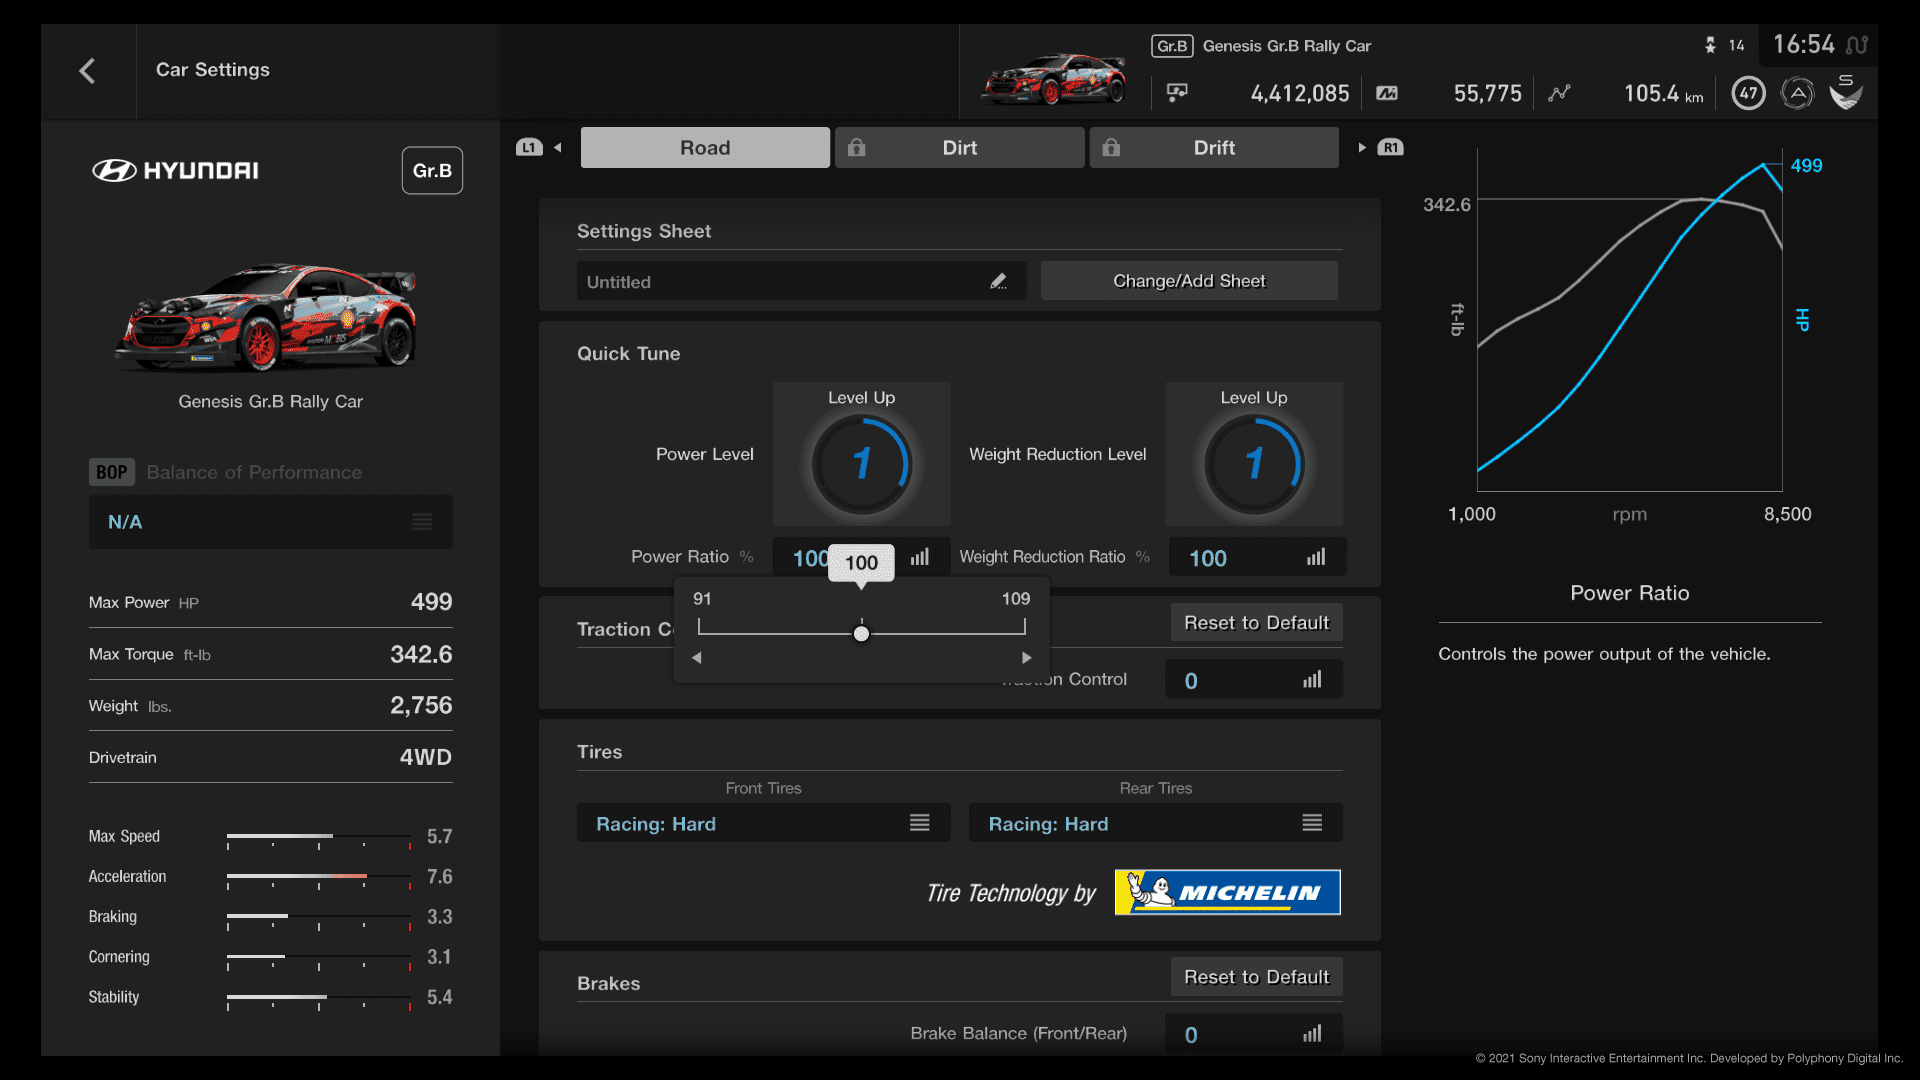The height and width of the screenshot is (1080, 1920).
Task: Click the bar-graph icon beside Power Ratio value
Action: click(x=920, y=557)
